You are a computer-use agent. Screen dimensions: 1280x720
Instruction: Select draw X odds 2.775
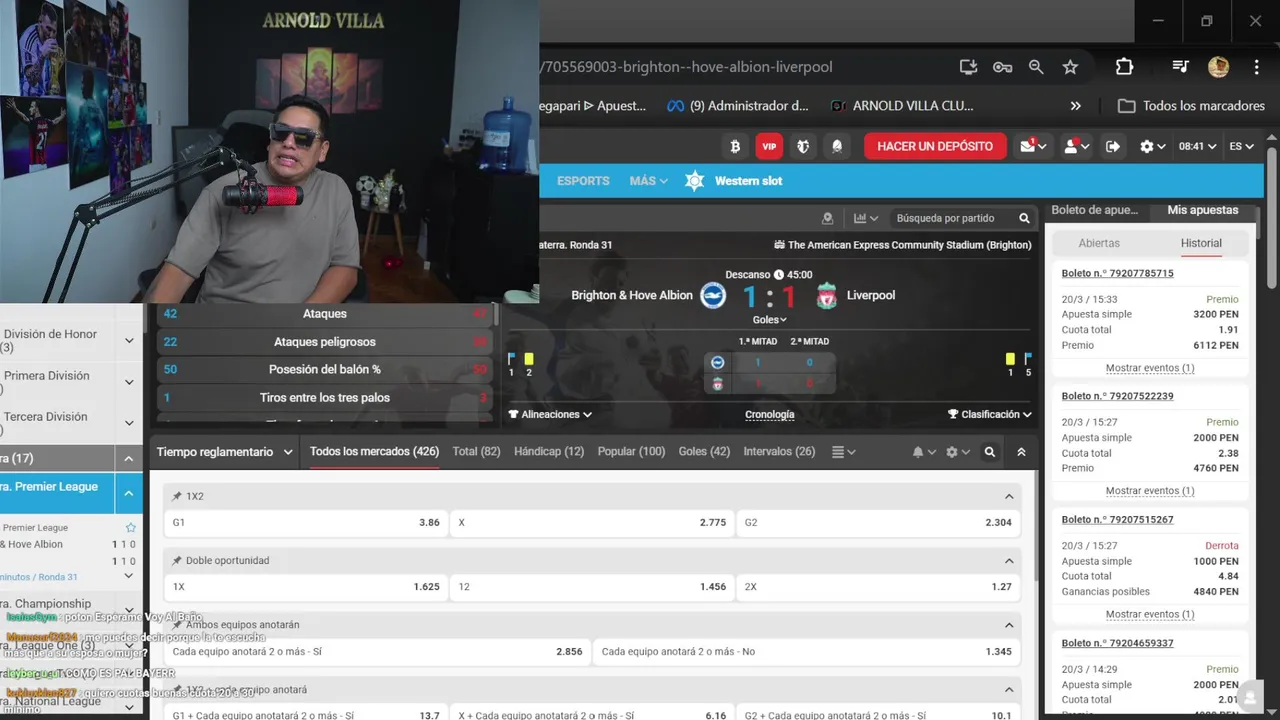click(x=592, y=523)
